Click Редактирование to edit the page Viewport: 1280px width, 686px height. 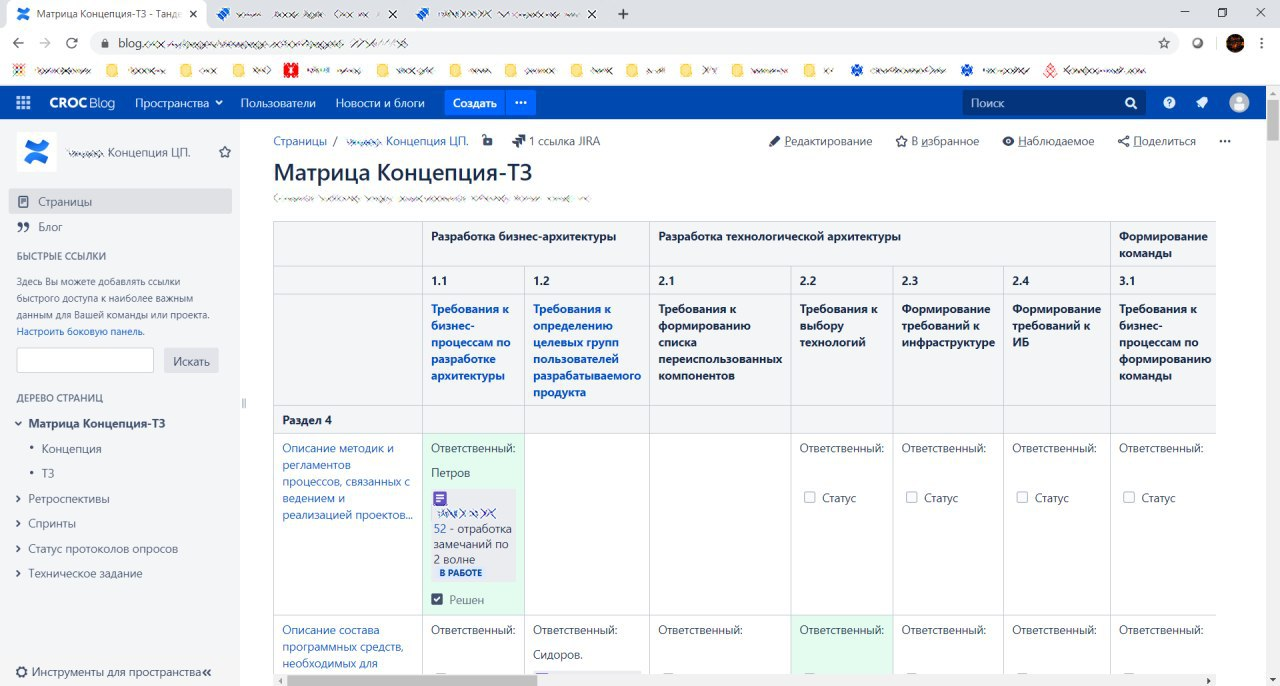[x=820, y=141]
